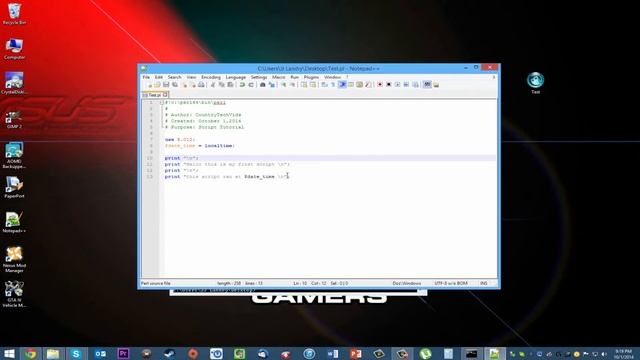640x360 pixels.
Task: Click the Save All toolbar icon
Action: pos(175,85)
